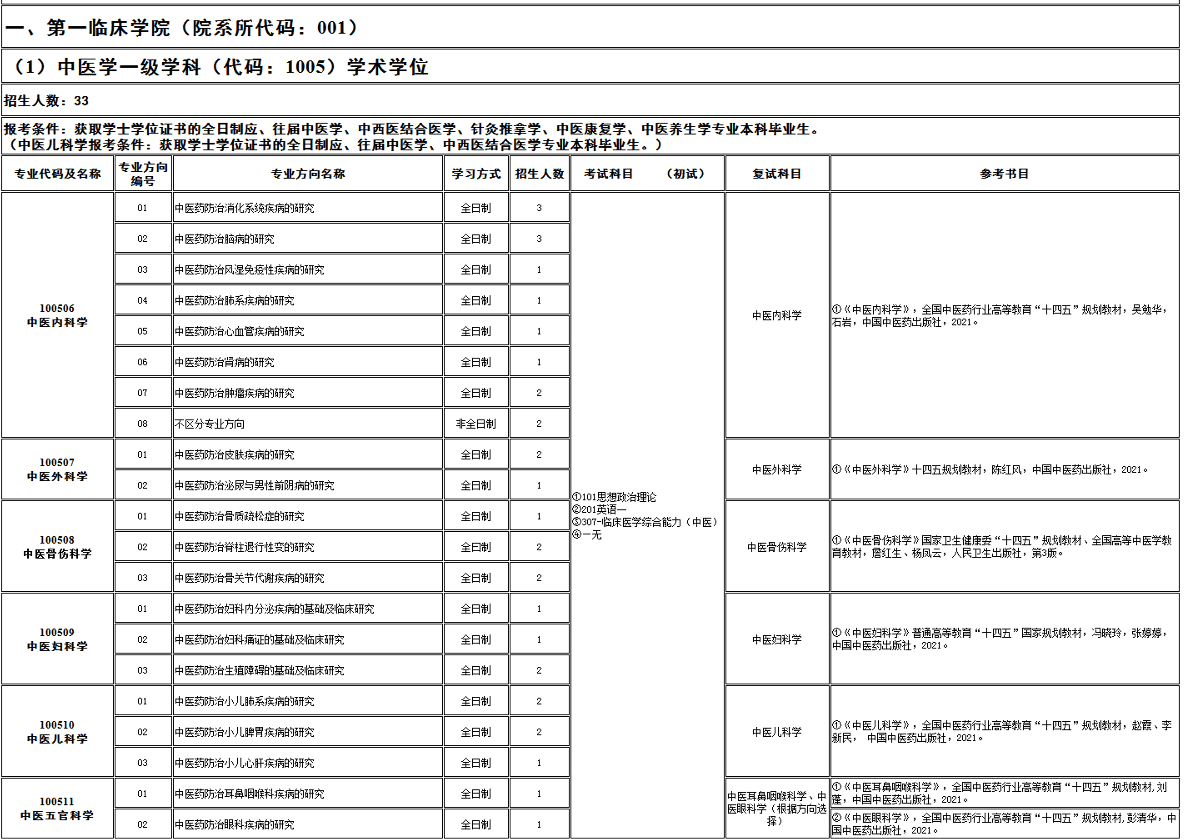Click the 学习方式 column header
The width and height of the screenshot is (1185, 839).
pos(476,174)
